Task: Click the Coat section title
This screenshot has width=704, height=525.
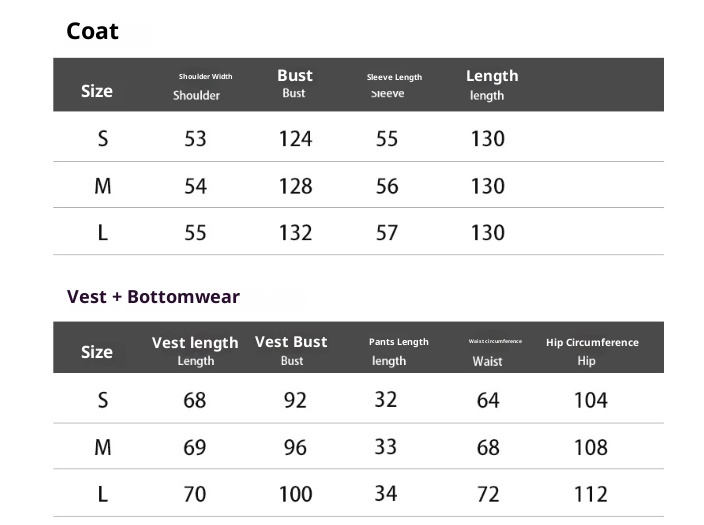Action: click(x=92, y=31)
